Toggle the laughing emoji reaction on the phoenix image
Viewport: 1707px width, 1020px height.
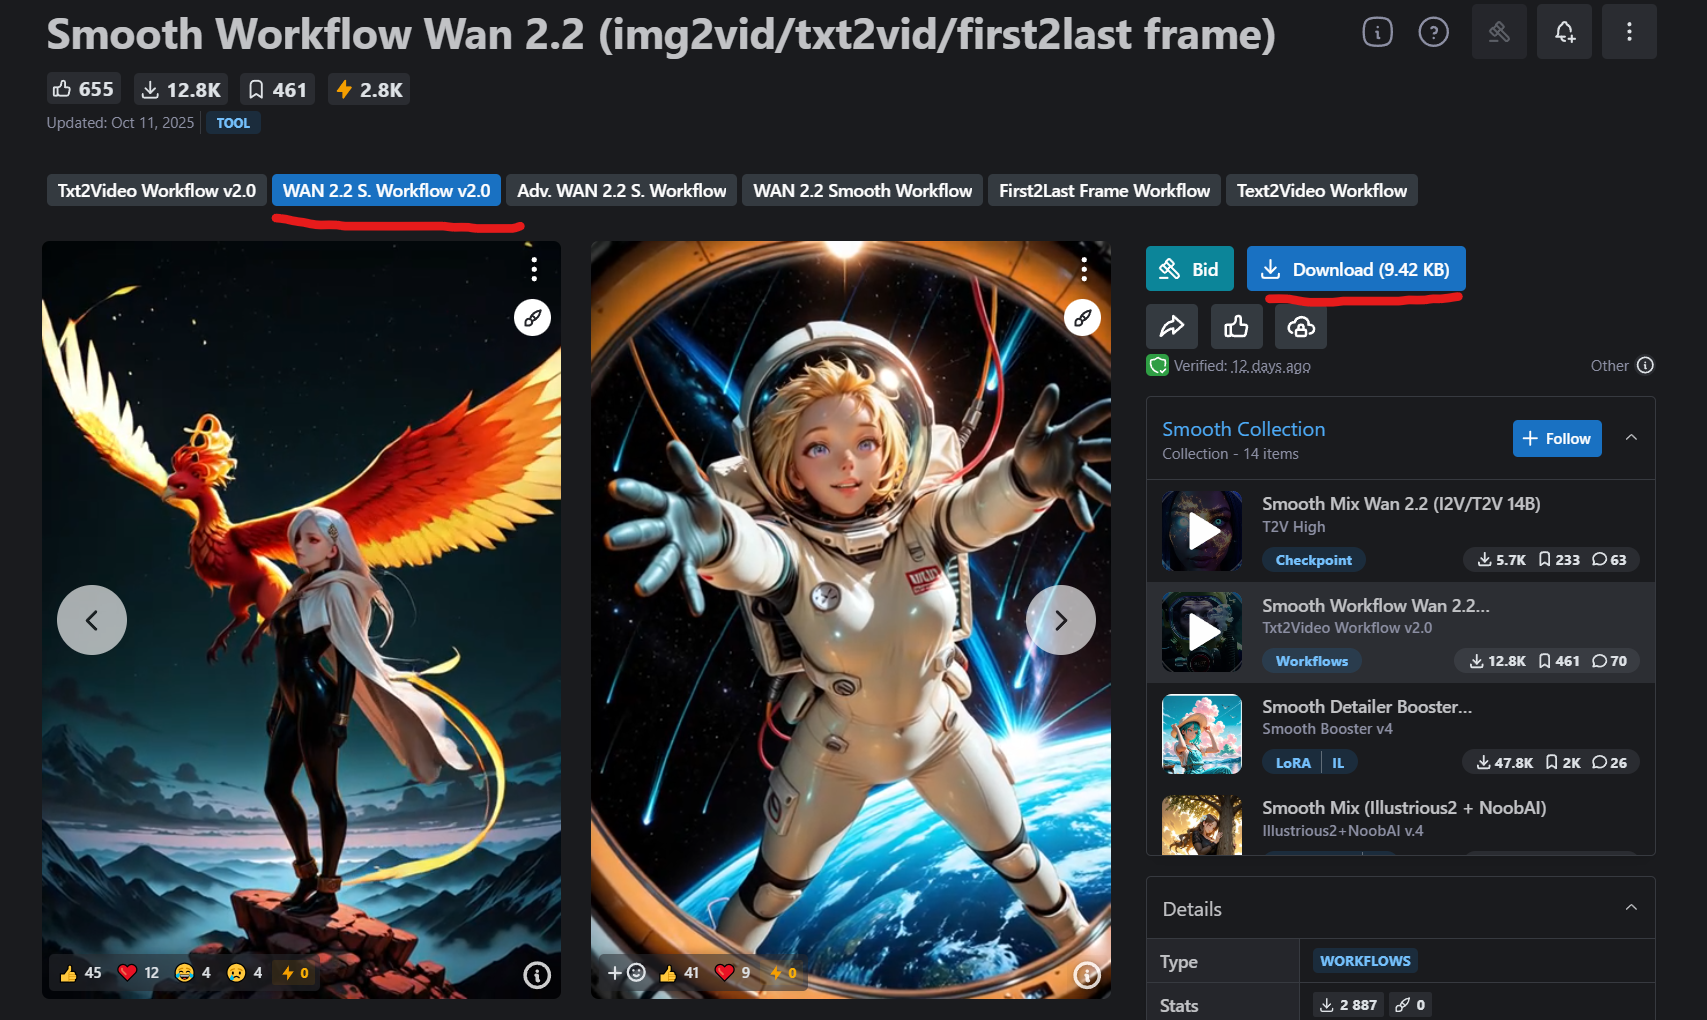point(193,973)
